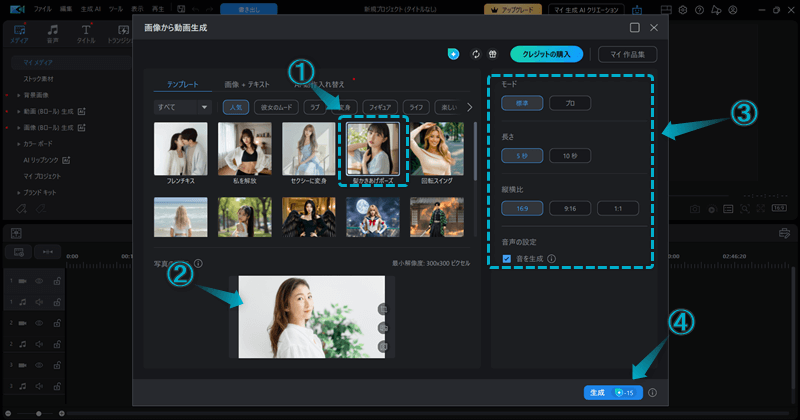Click the save project icon in menu bar
Screen dimensions: 800x420
[181, 9]
